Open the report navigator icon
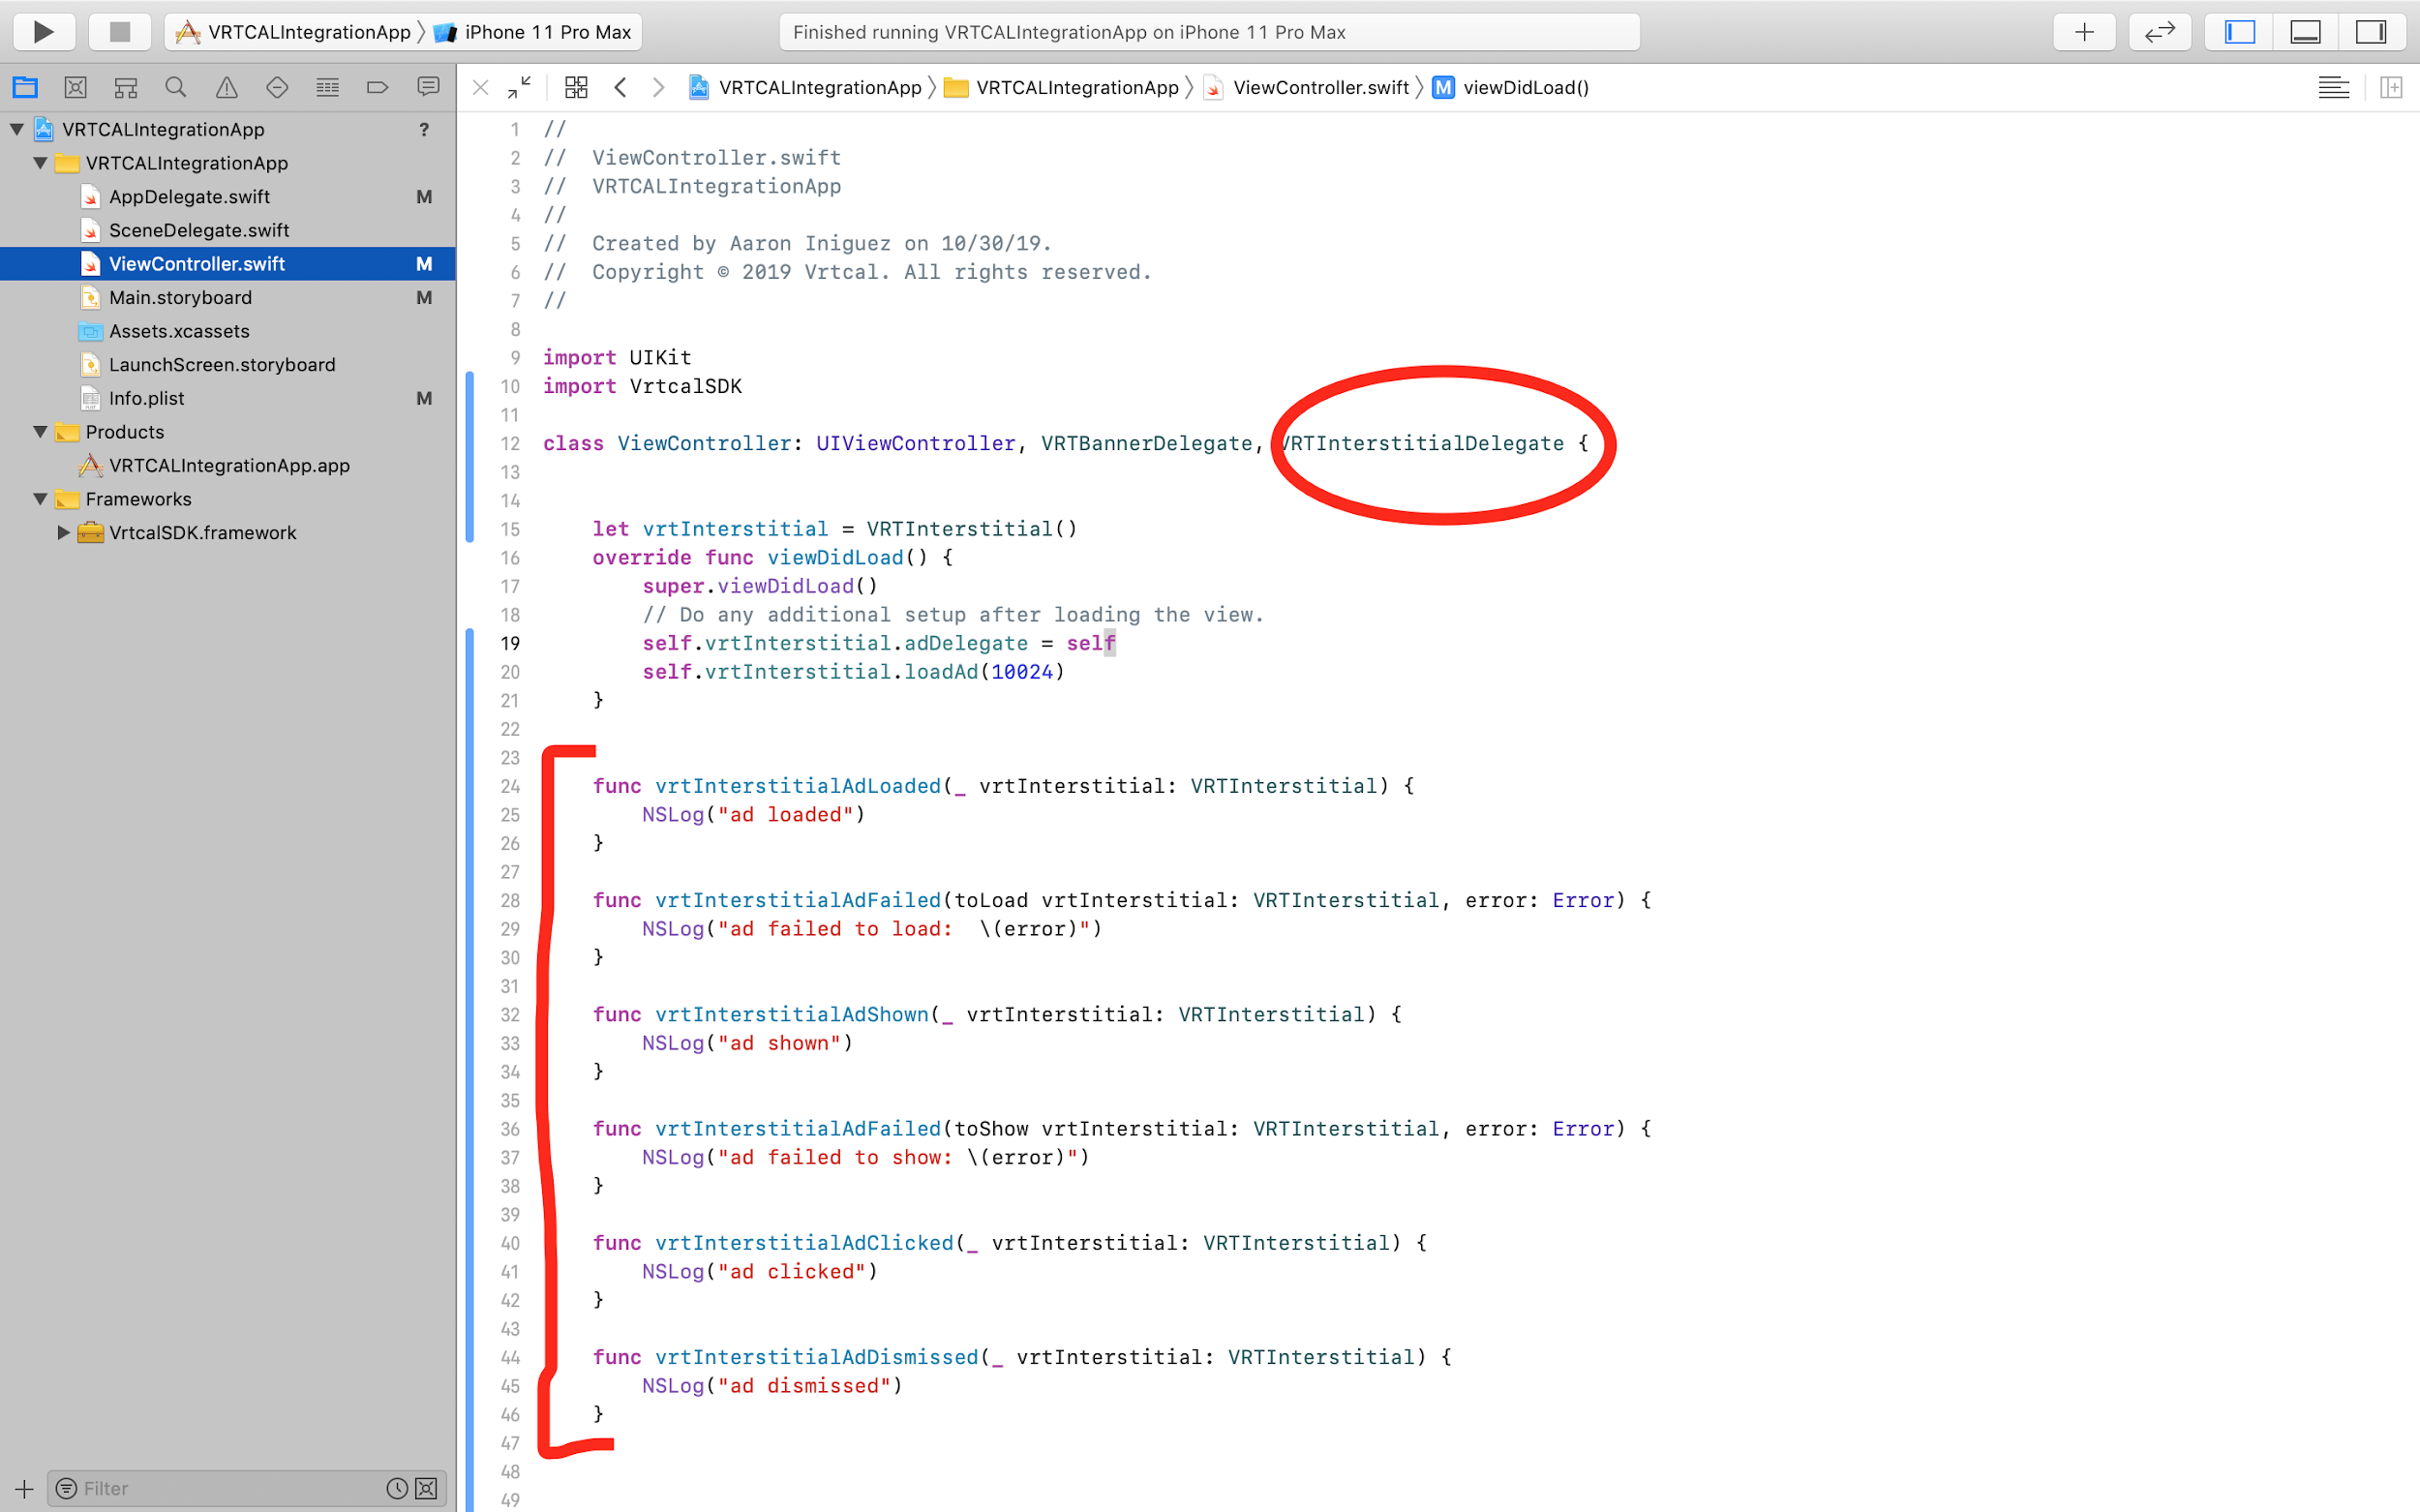The height and width of the screenshot is (1512, 2420). click(428, 88)
